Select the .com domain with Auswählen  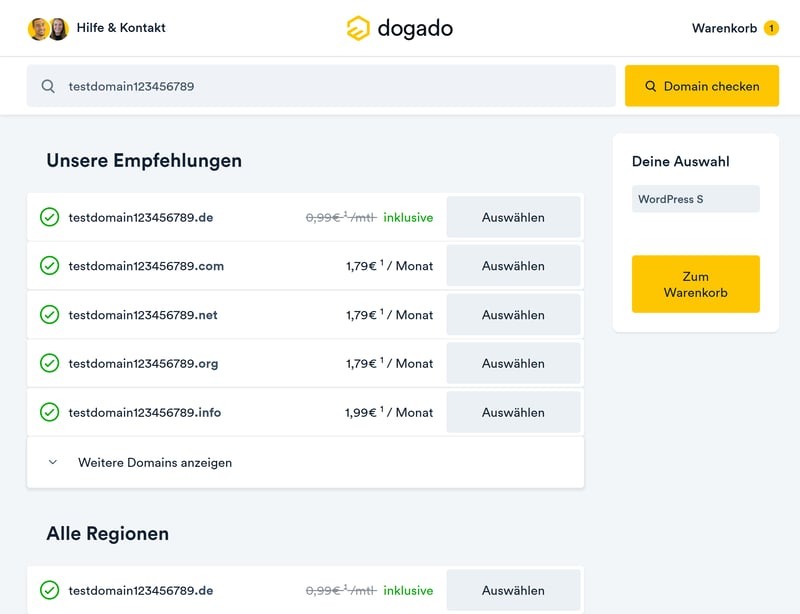513,266
